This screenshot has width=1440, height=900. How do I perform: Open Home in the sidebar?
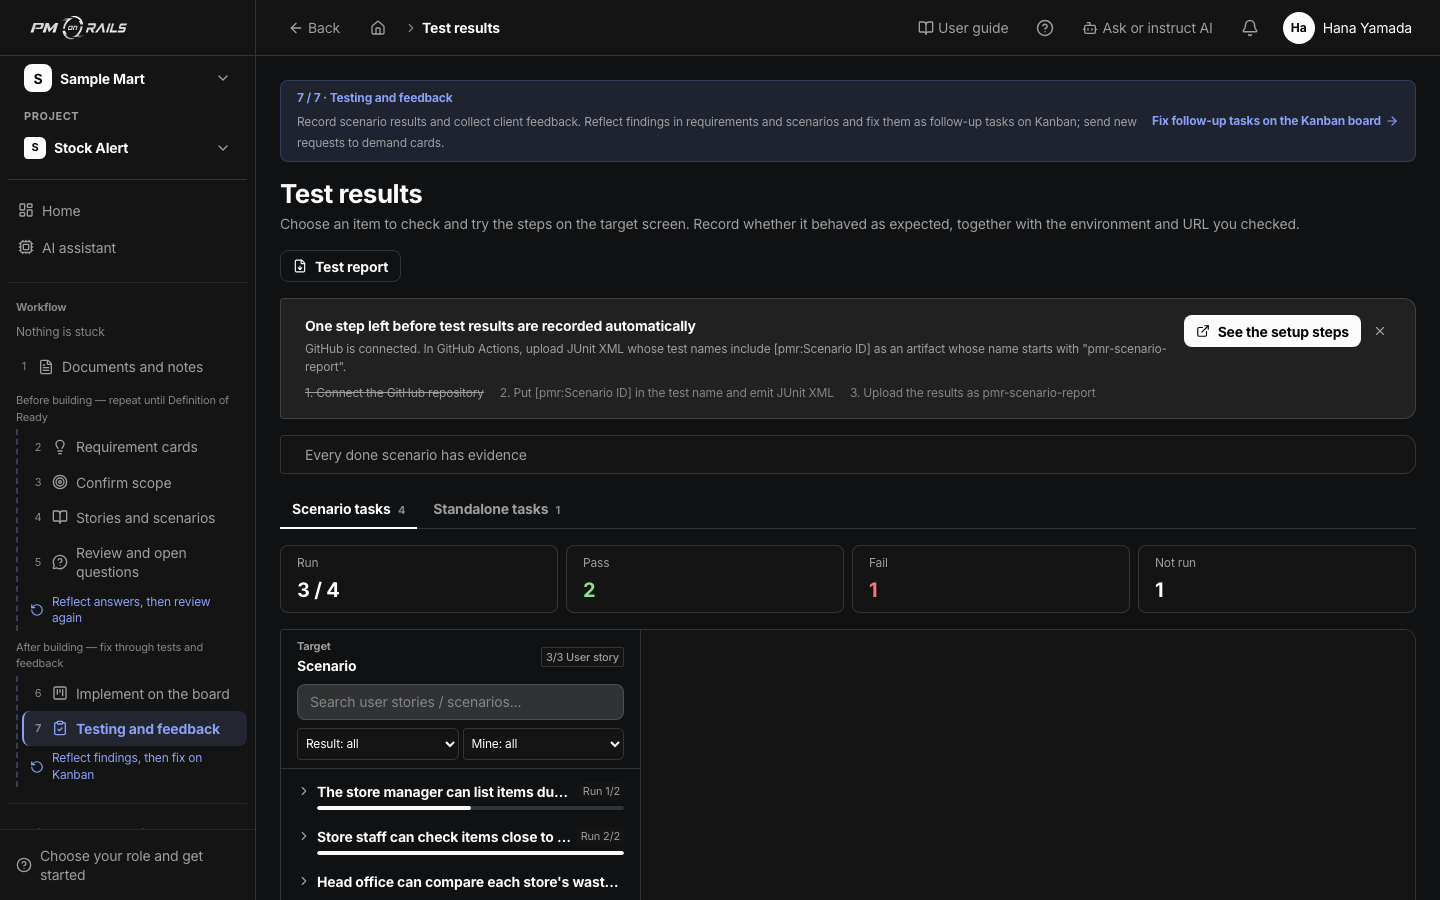127,211
